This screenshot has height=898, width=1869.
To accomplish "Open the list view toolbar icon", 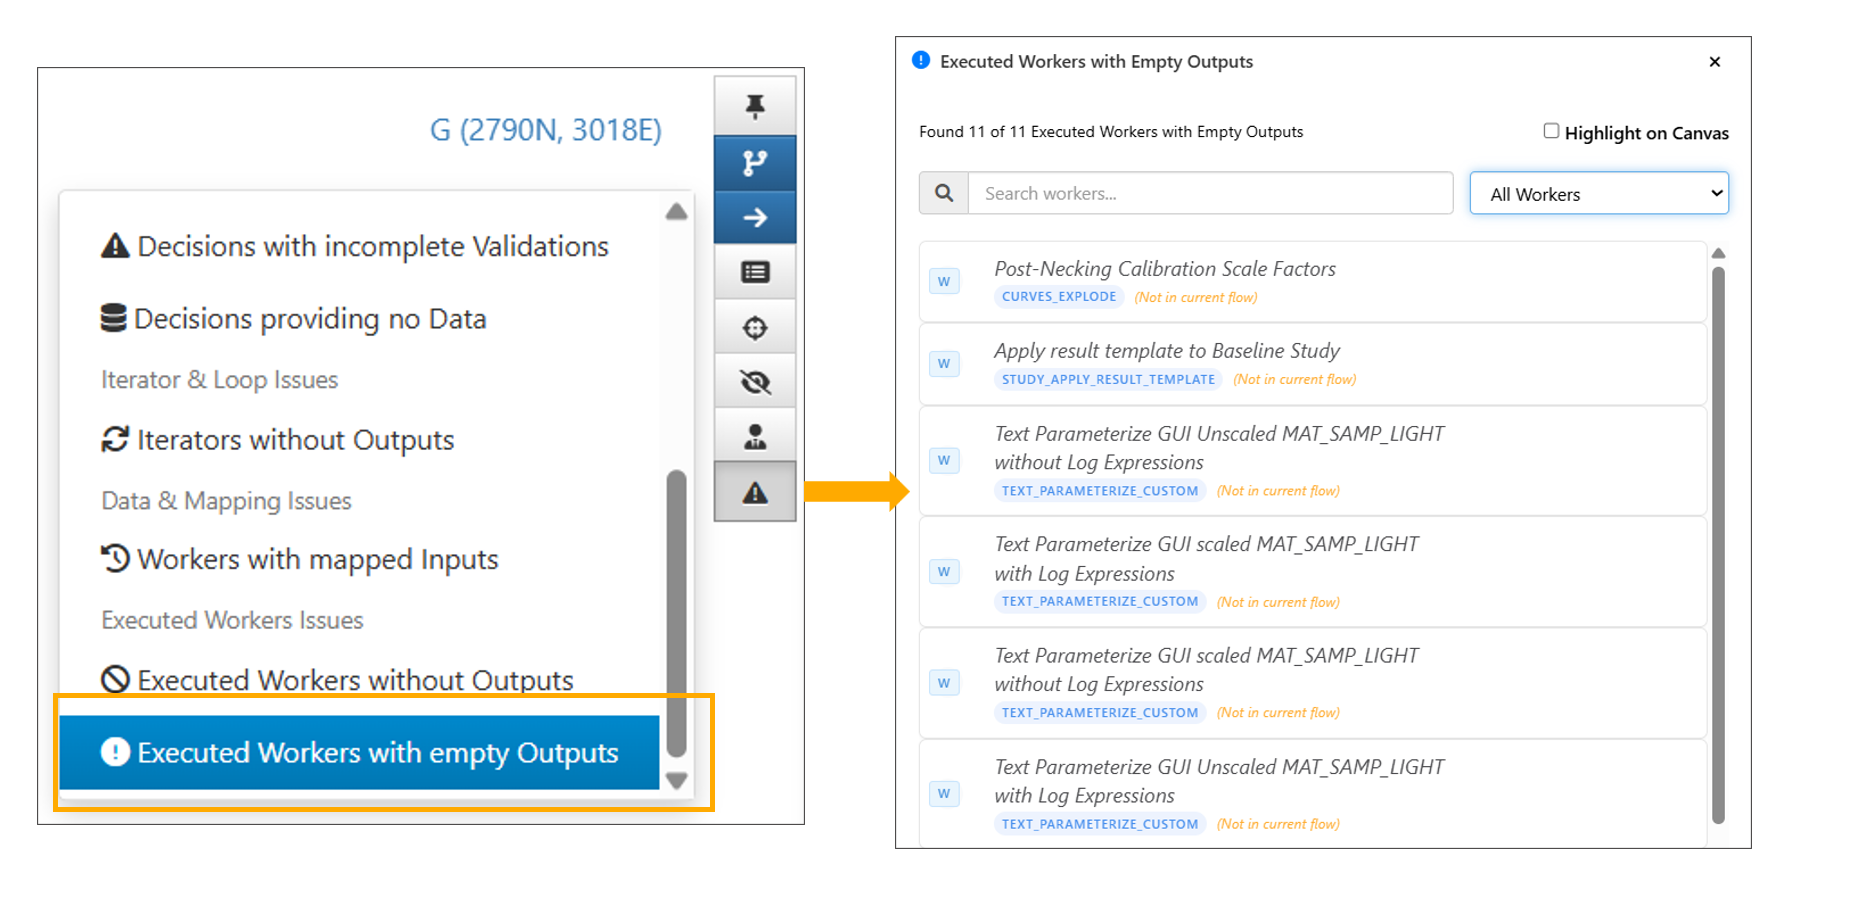I will coord(755,272).
